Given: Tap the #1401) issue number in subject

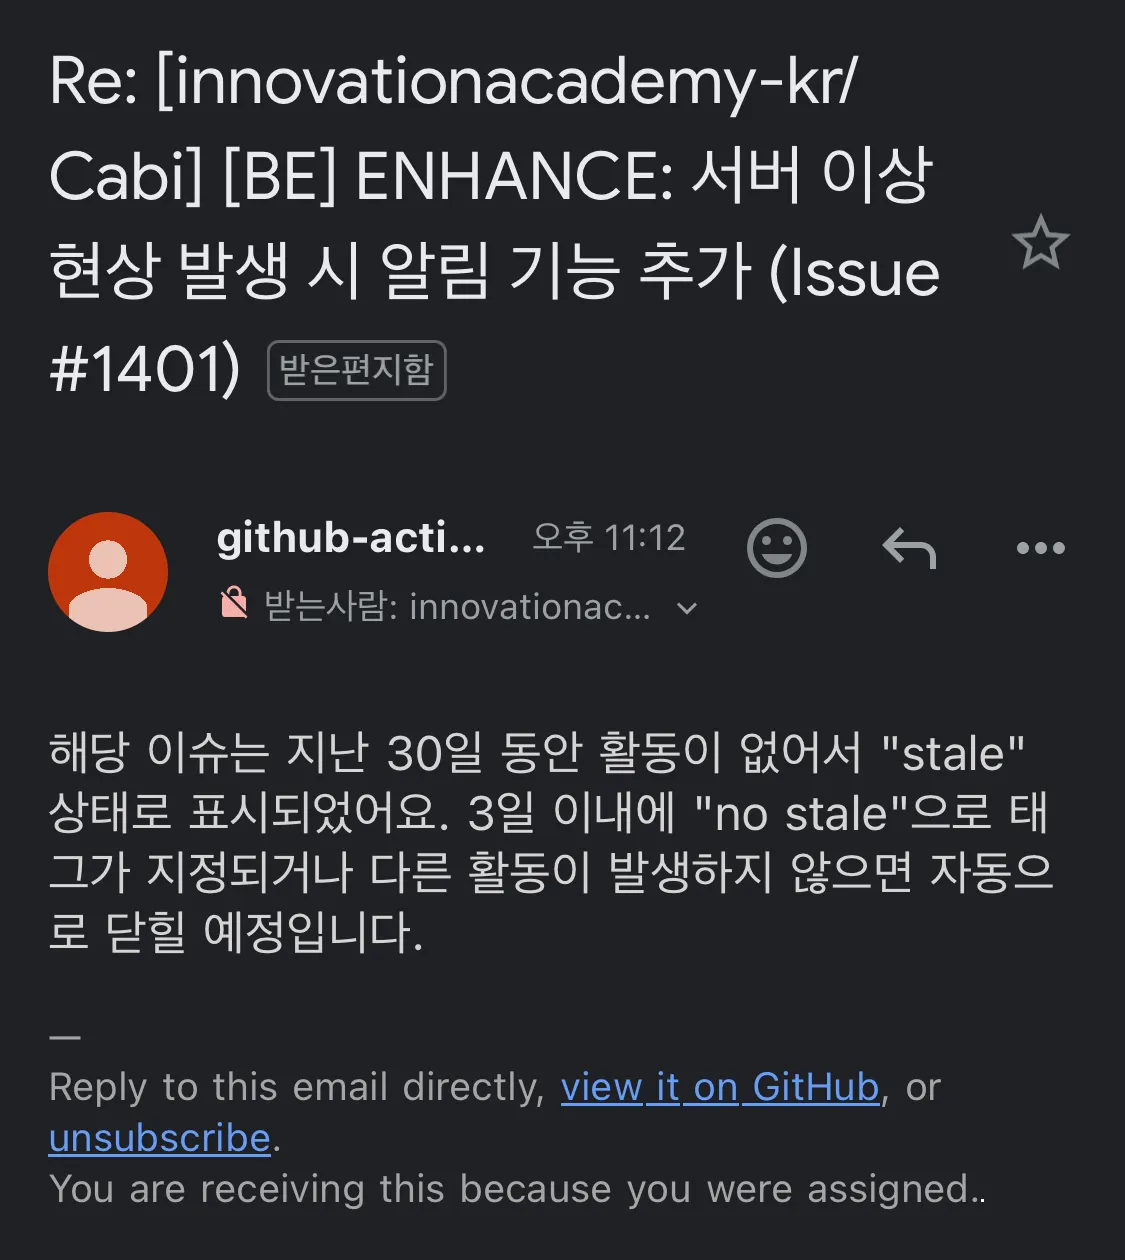Looking at the screenshot, I should pyautogui.click(x=145, y=369).
